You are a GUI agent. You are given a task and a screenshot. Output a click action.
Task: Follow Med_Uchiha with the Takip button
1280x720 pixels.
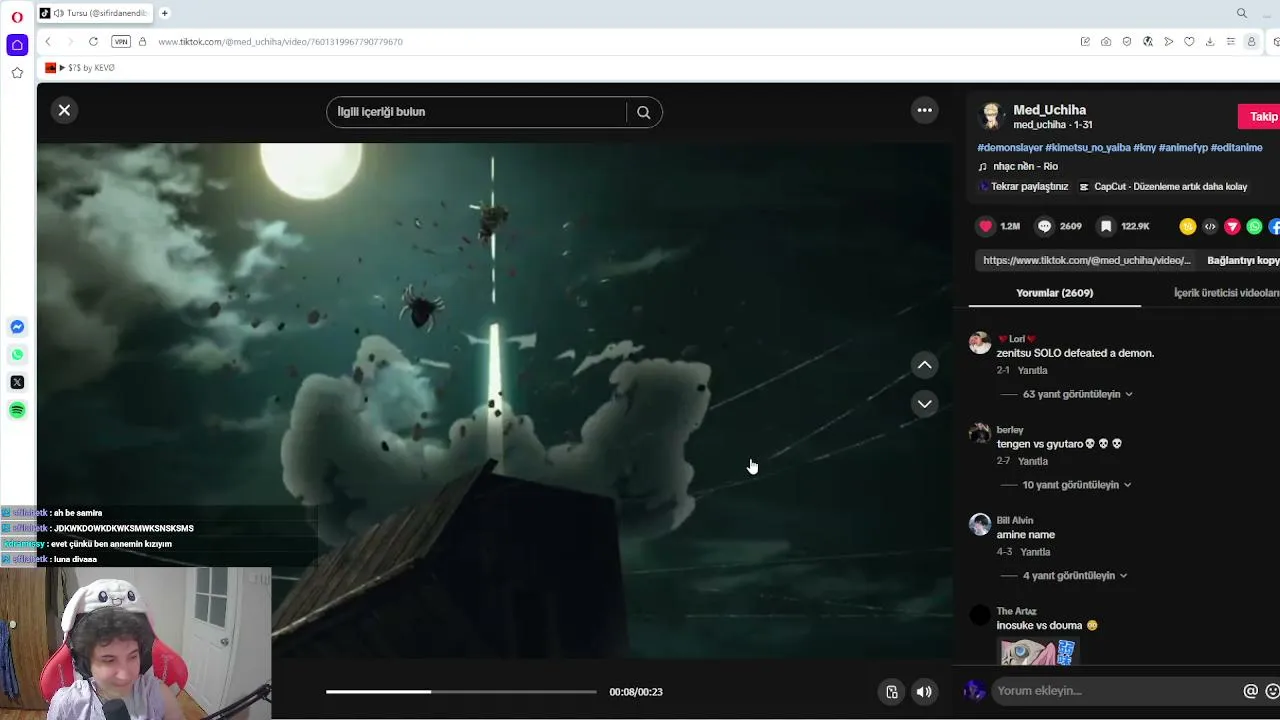tap(1261, 117)
